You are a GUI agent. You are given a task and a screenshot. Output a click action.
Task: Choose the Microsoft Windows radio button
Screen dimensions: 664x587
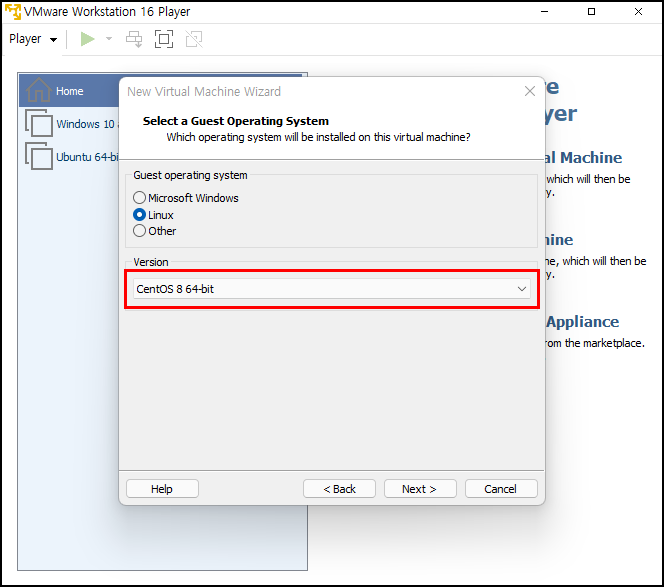coord(139,198)
